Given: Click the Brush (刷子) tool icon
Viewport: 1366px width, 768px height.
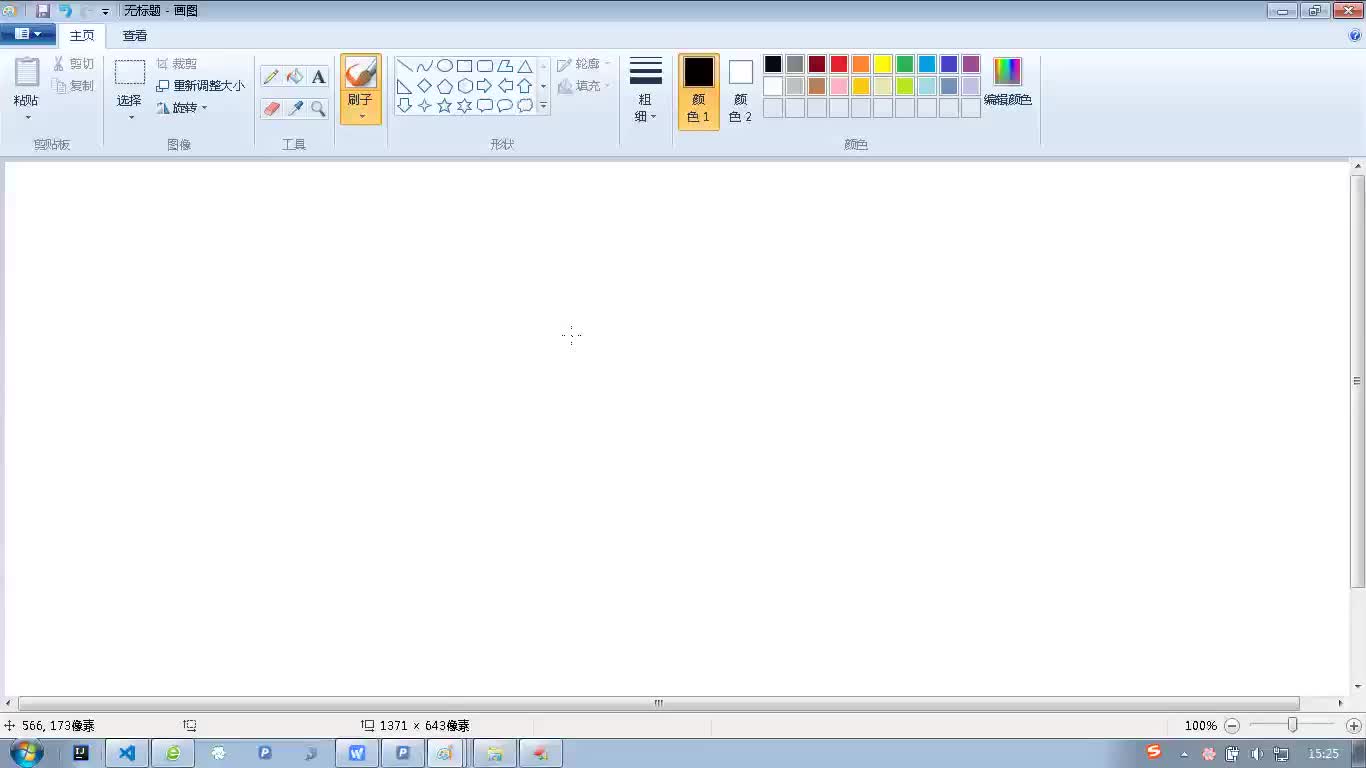Looking at the screenshot, I should pyautogui.click(x=360, y=73).
